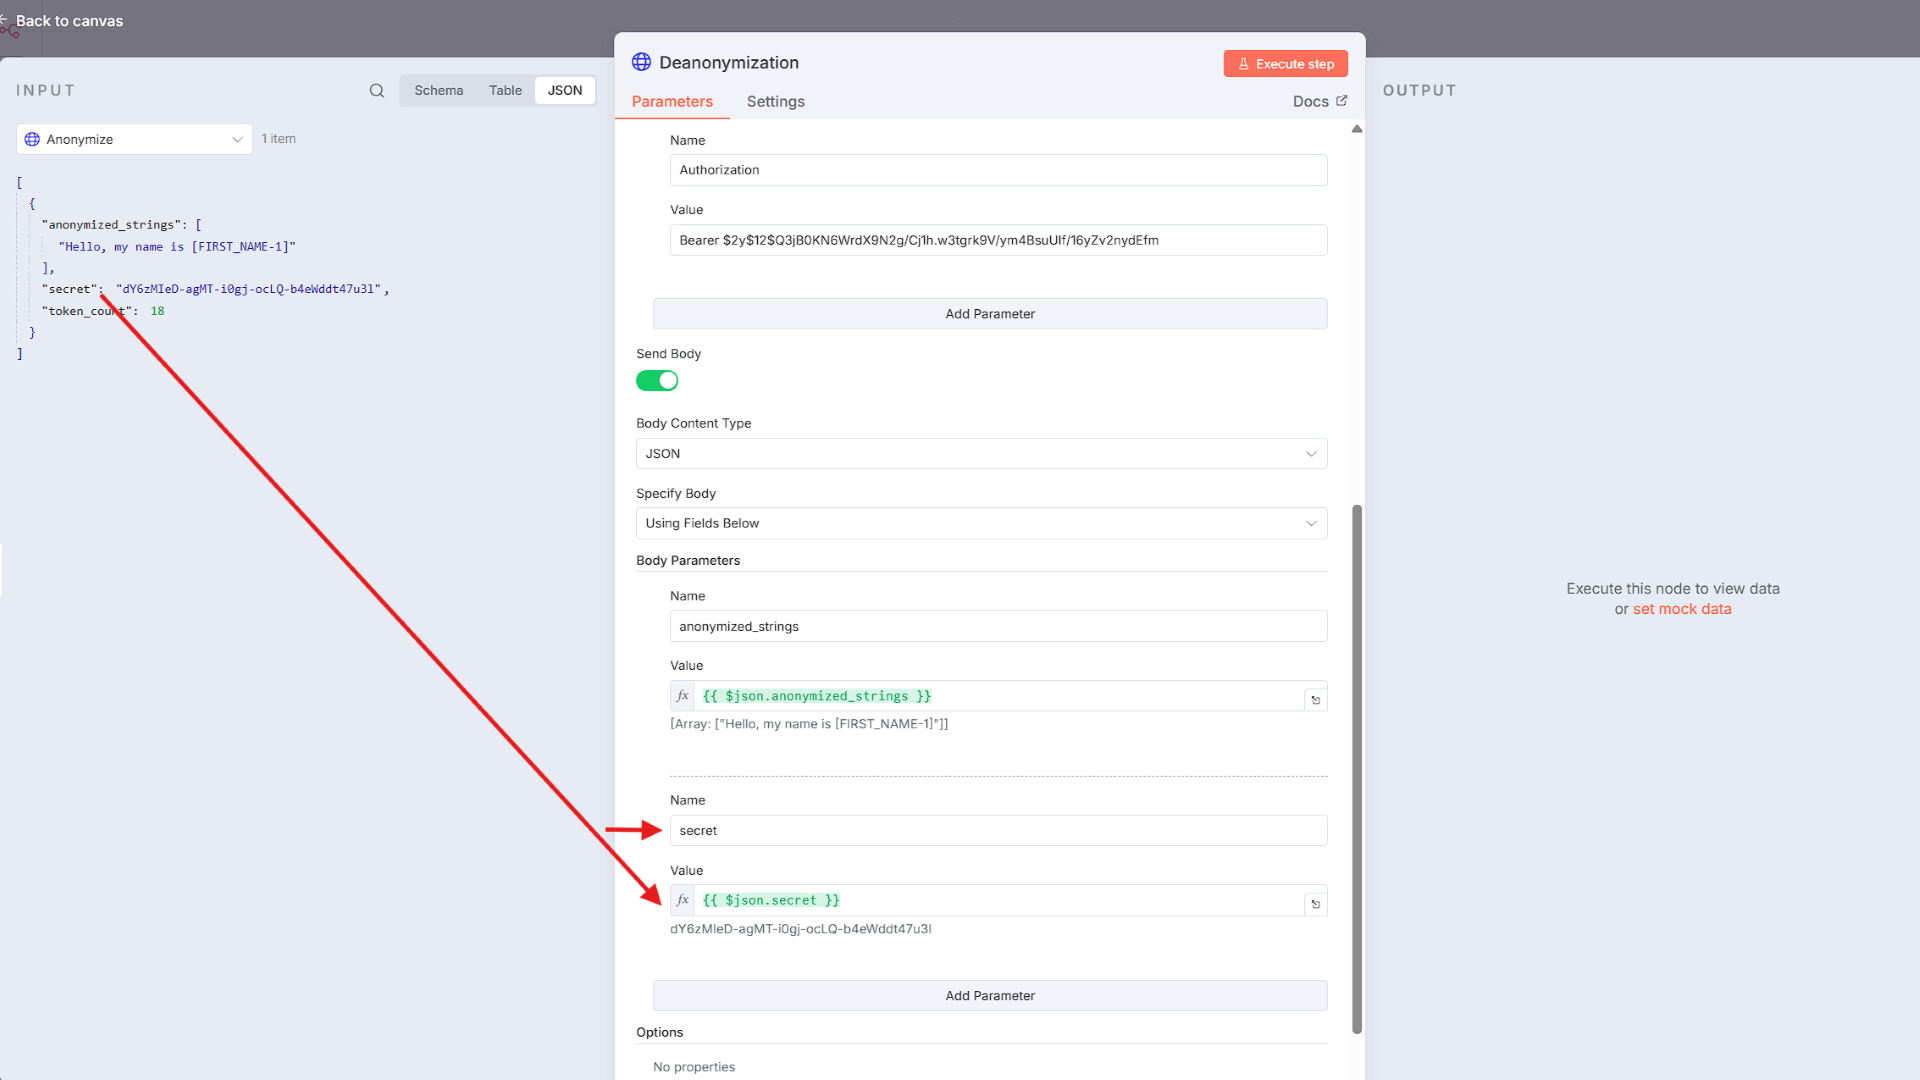1920x1080 pixels.
Task: Open the Body Content Type dropdown showing JSON
Action: (981, 453)
